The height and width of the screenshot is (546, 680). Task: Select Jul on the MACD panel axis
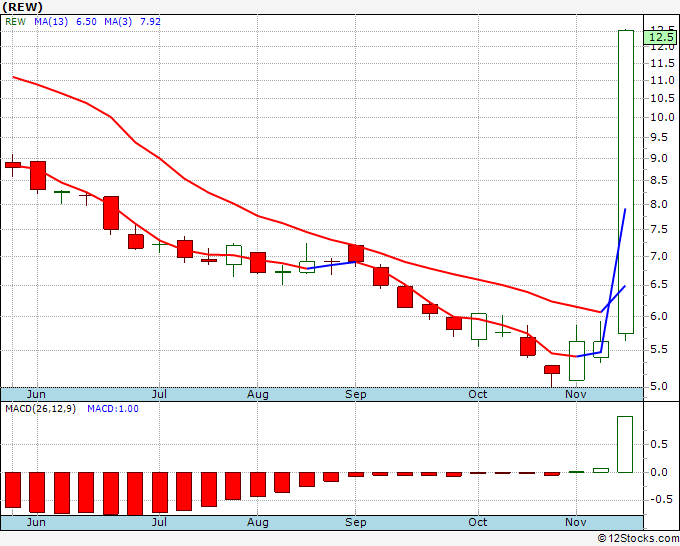click(160, 522)
